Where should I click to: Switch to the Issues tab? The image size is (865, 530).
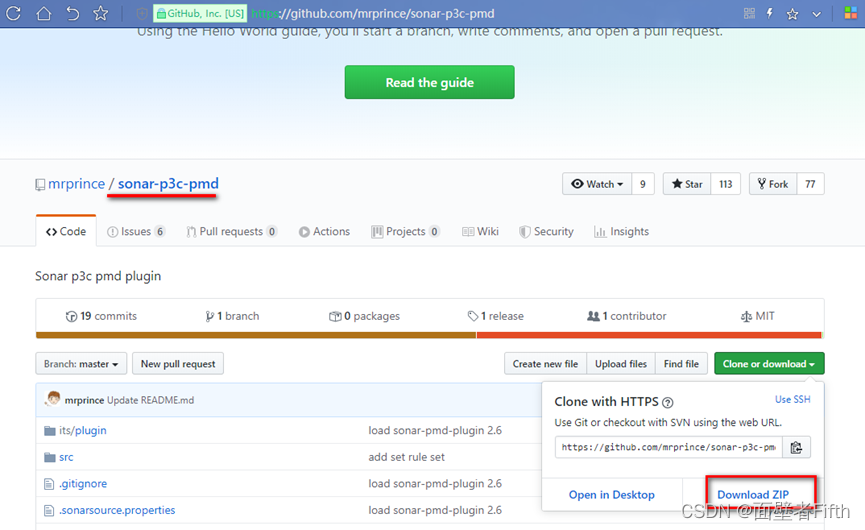(x=136, y=232)
